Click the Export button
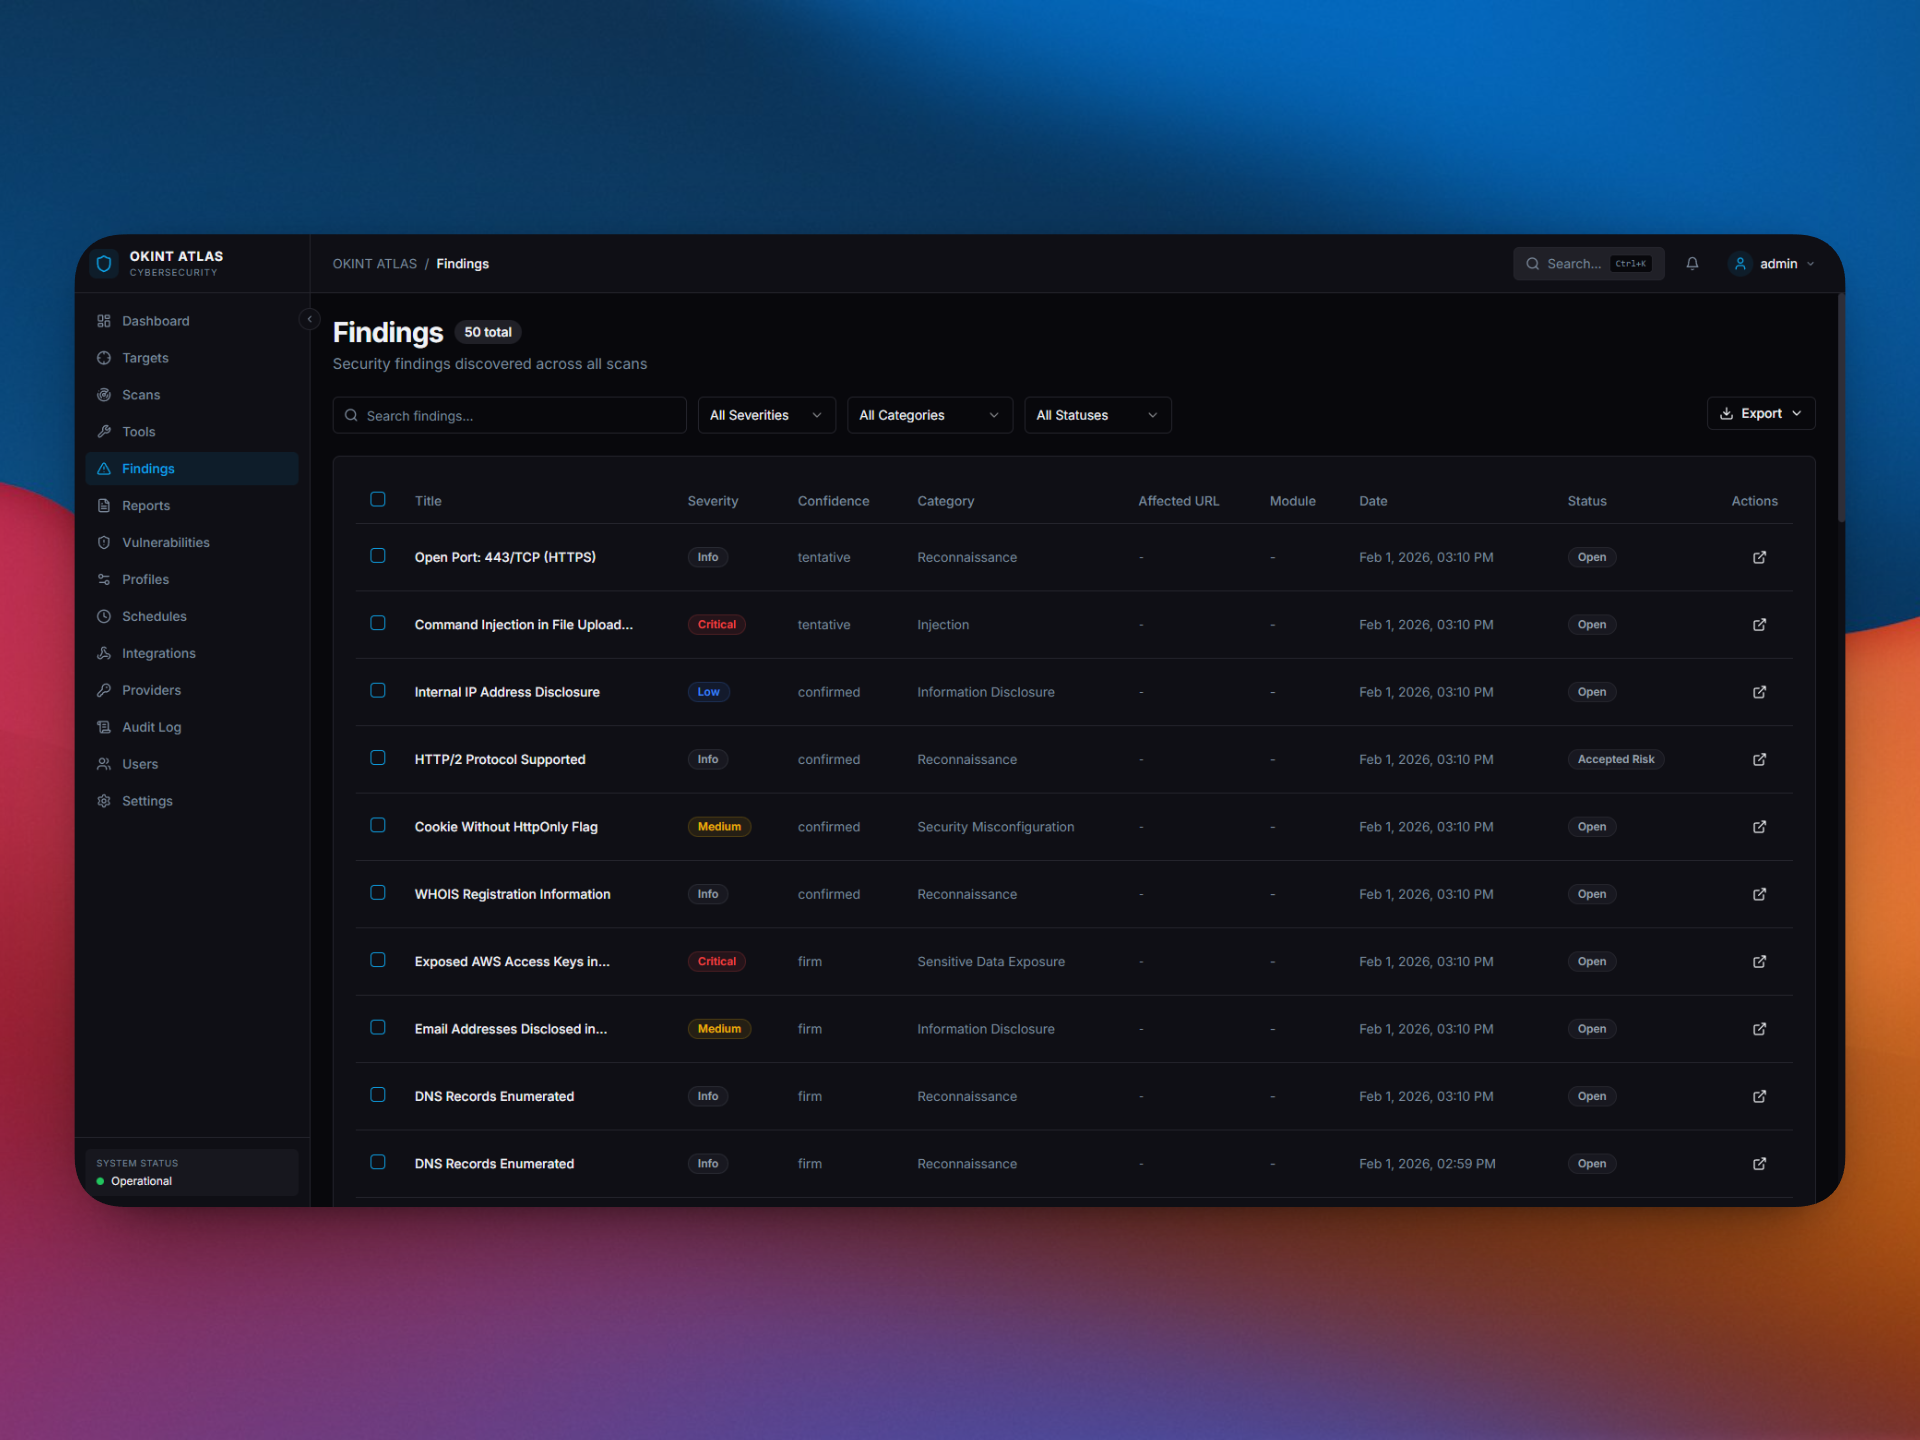Viewport: 1920px width, 1440px height. [1760, 413]
